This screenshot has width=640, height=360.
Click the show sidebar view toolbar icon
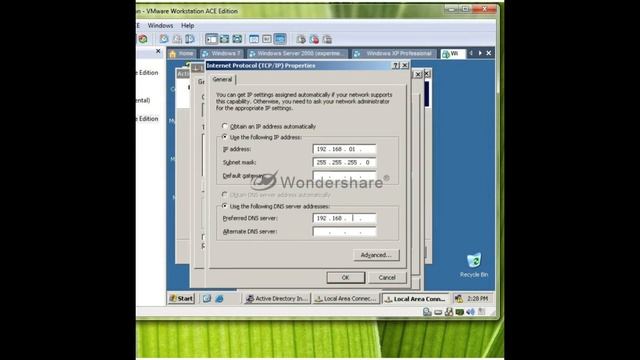(x=211, y=39)
